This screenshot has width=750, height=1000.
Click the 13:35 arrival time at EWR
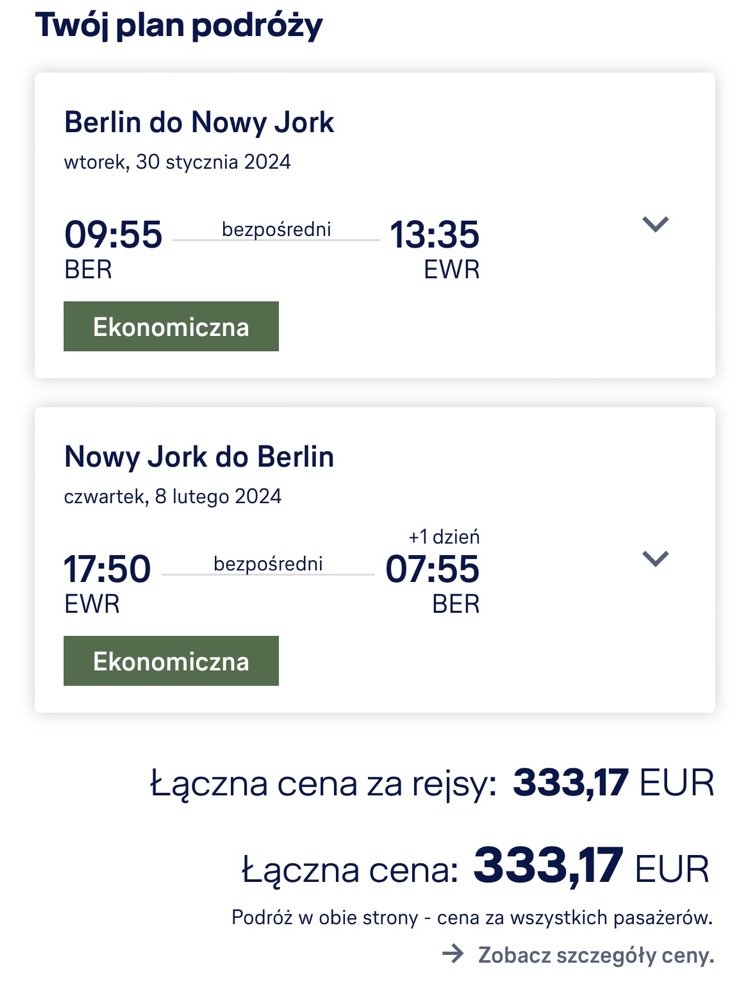click(x=434, y=234)
